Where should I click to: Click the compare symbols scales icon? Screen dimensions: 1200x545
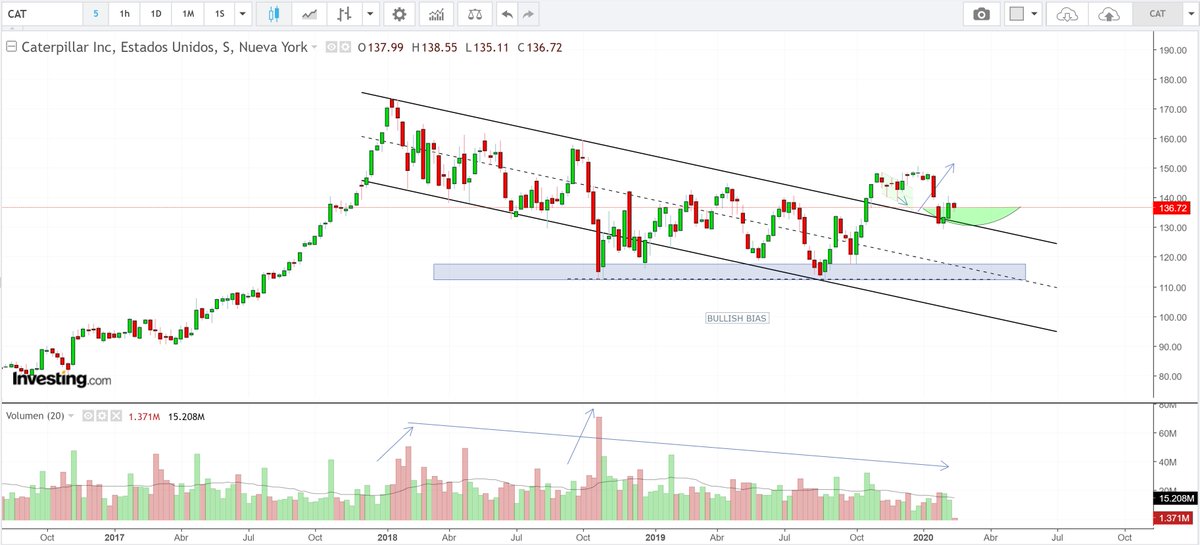point(476,14)
